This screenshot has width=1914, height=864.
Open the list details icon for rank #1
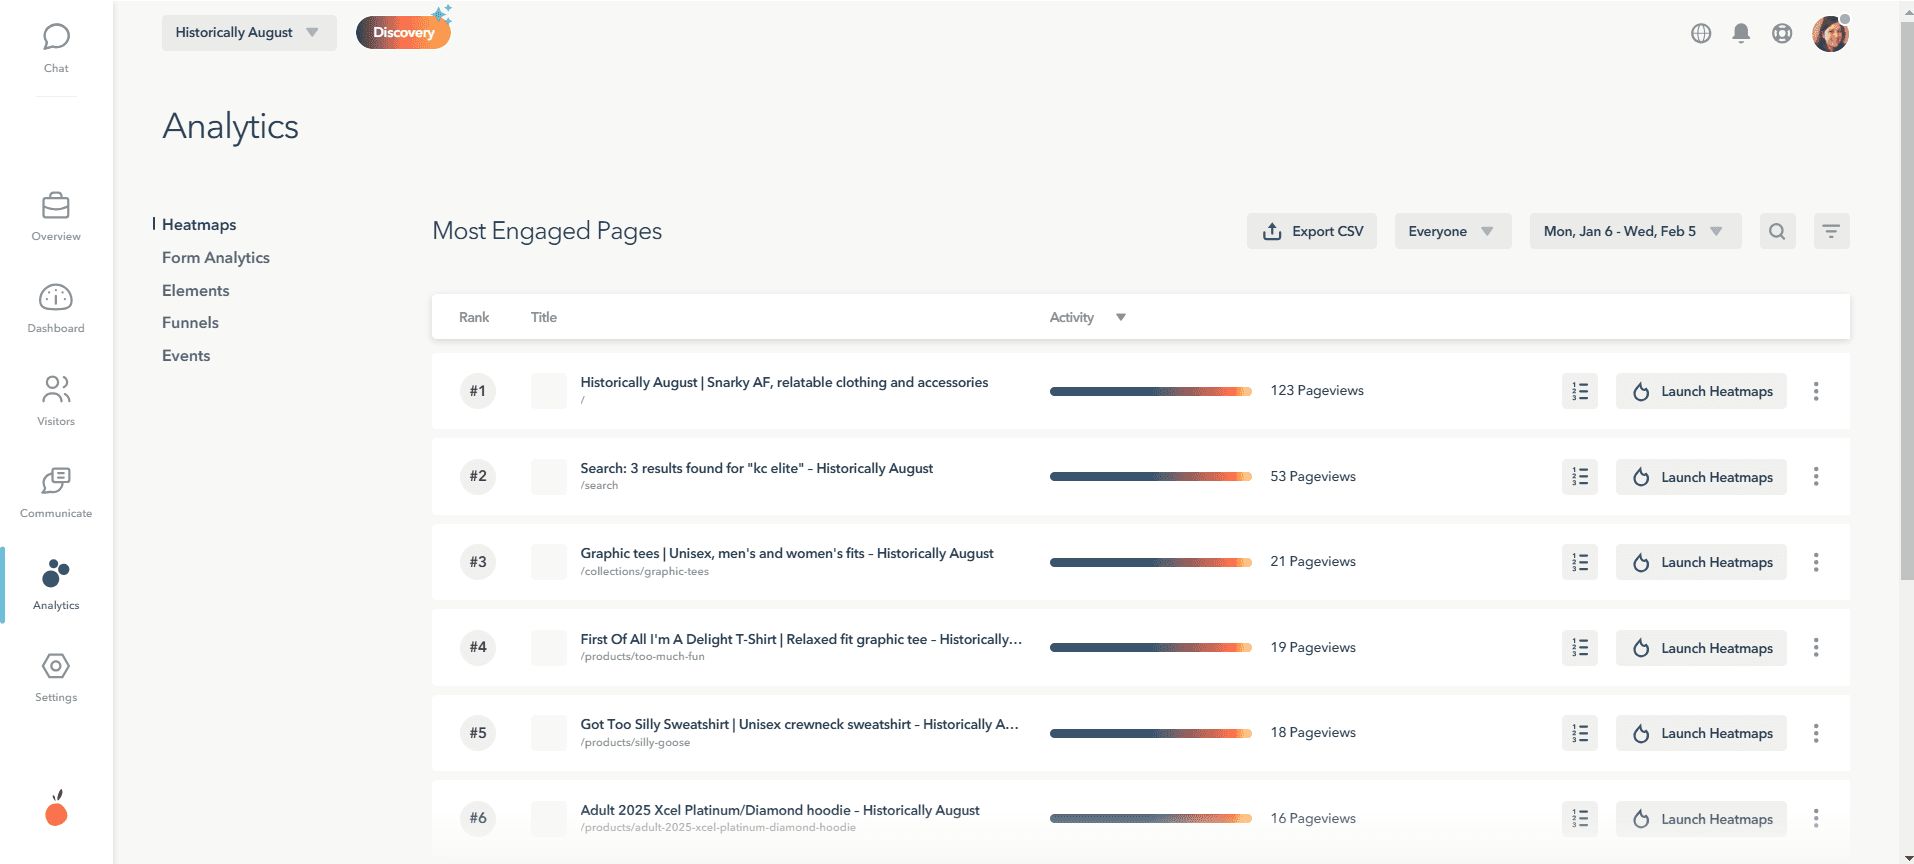click(1580, 391)
